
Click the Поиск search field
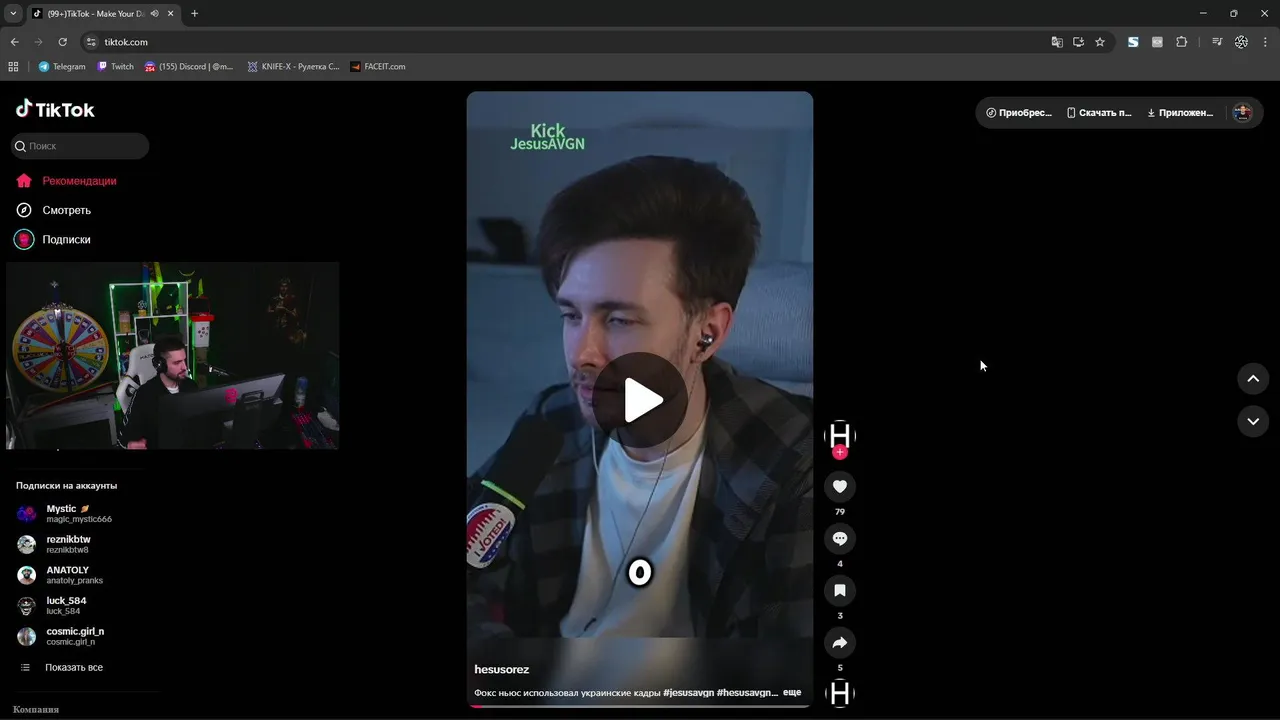[80, 146]
